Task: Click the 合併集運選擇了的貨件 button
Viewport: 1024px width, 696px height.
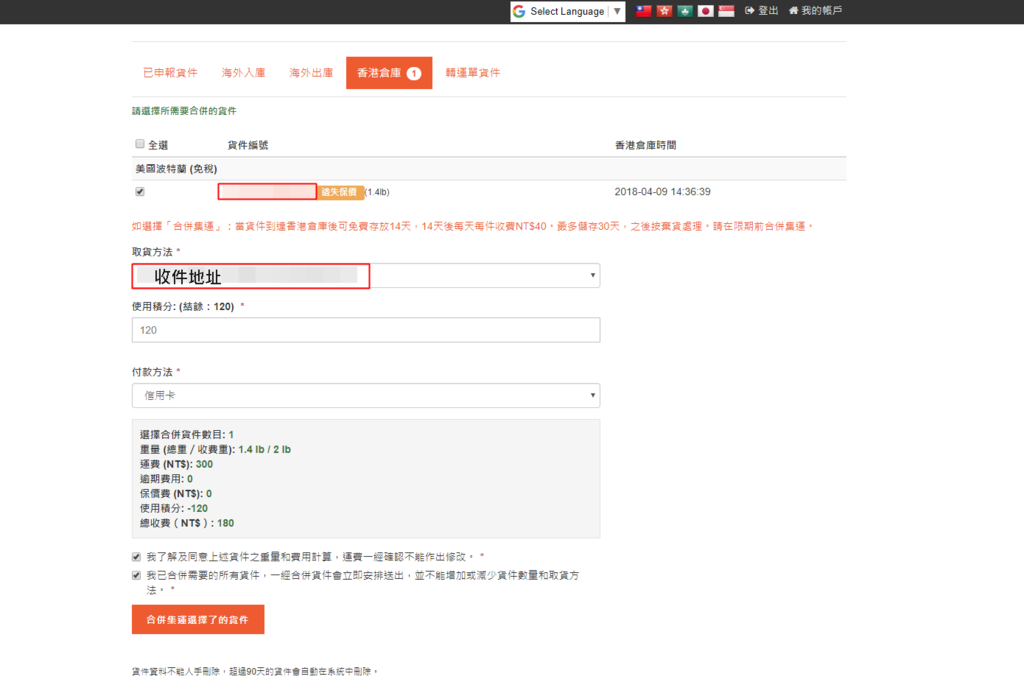Action: coord(198,620)
